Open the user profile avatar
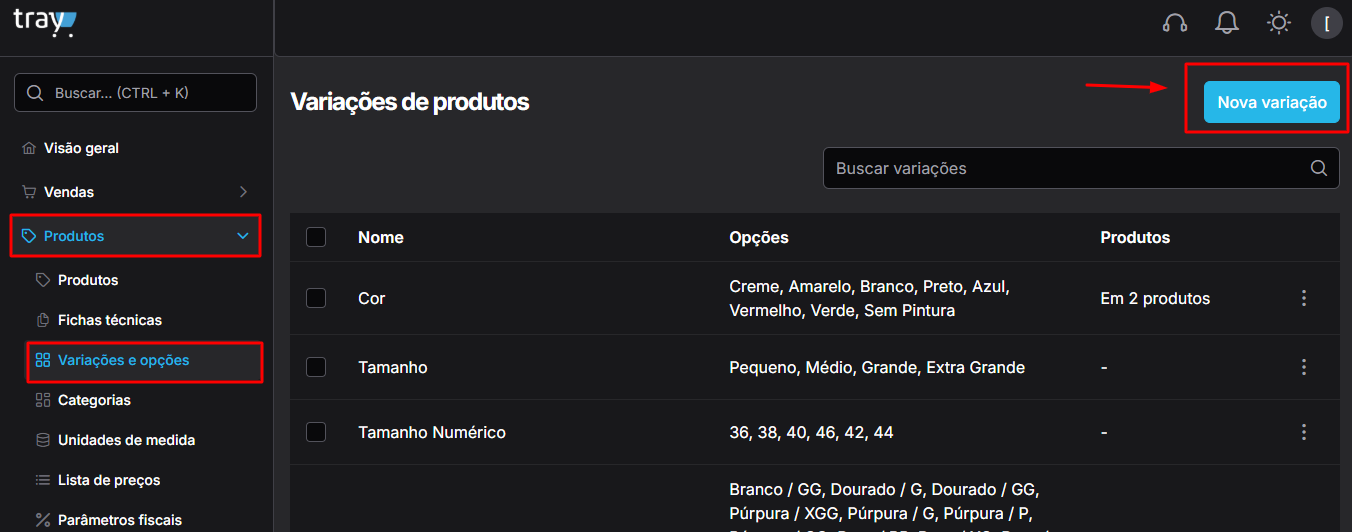Viewport: 1352px width, 532px height. click(1326, 23)
